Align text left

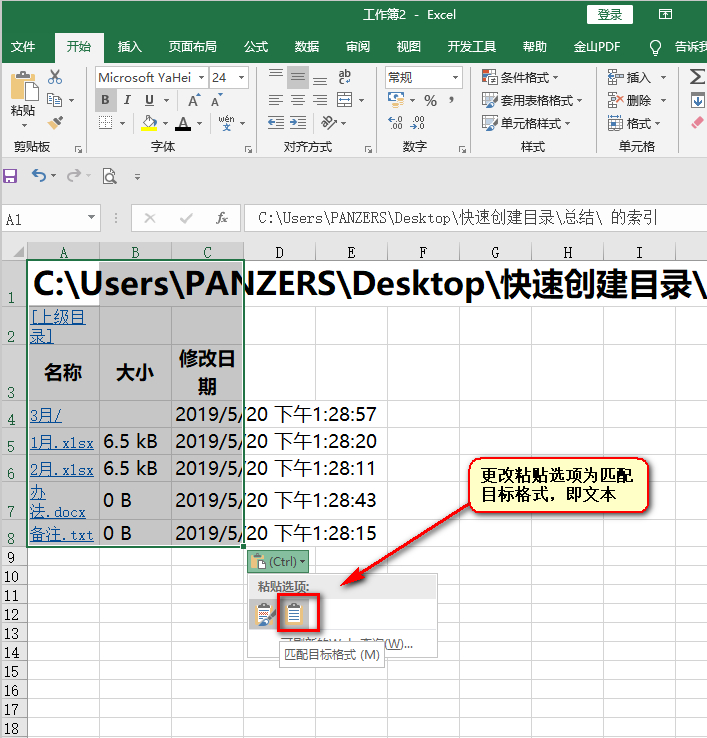(x=276, y=100)
